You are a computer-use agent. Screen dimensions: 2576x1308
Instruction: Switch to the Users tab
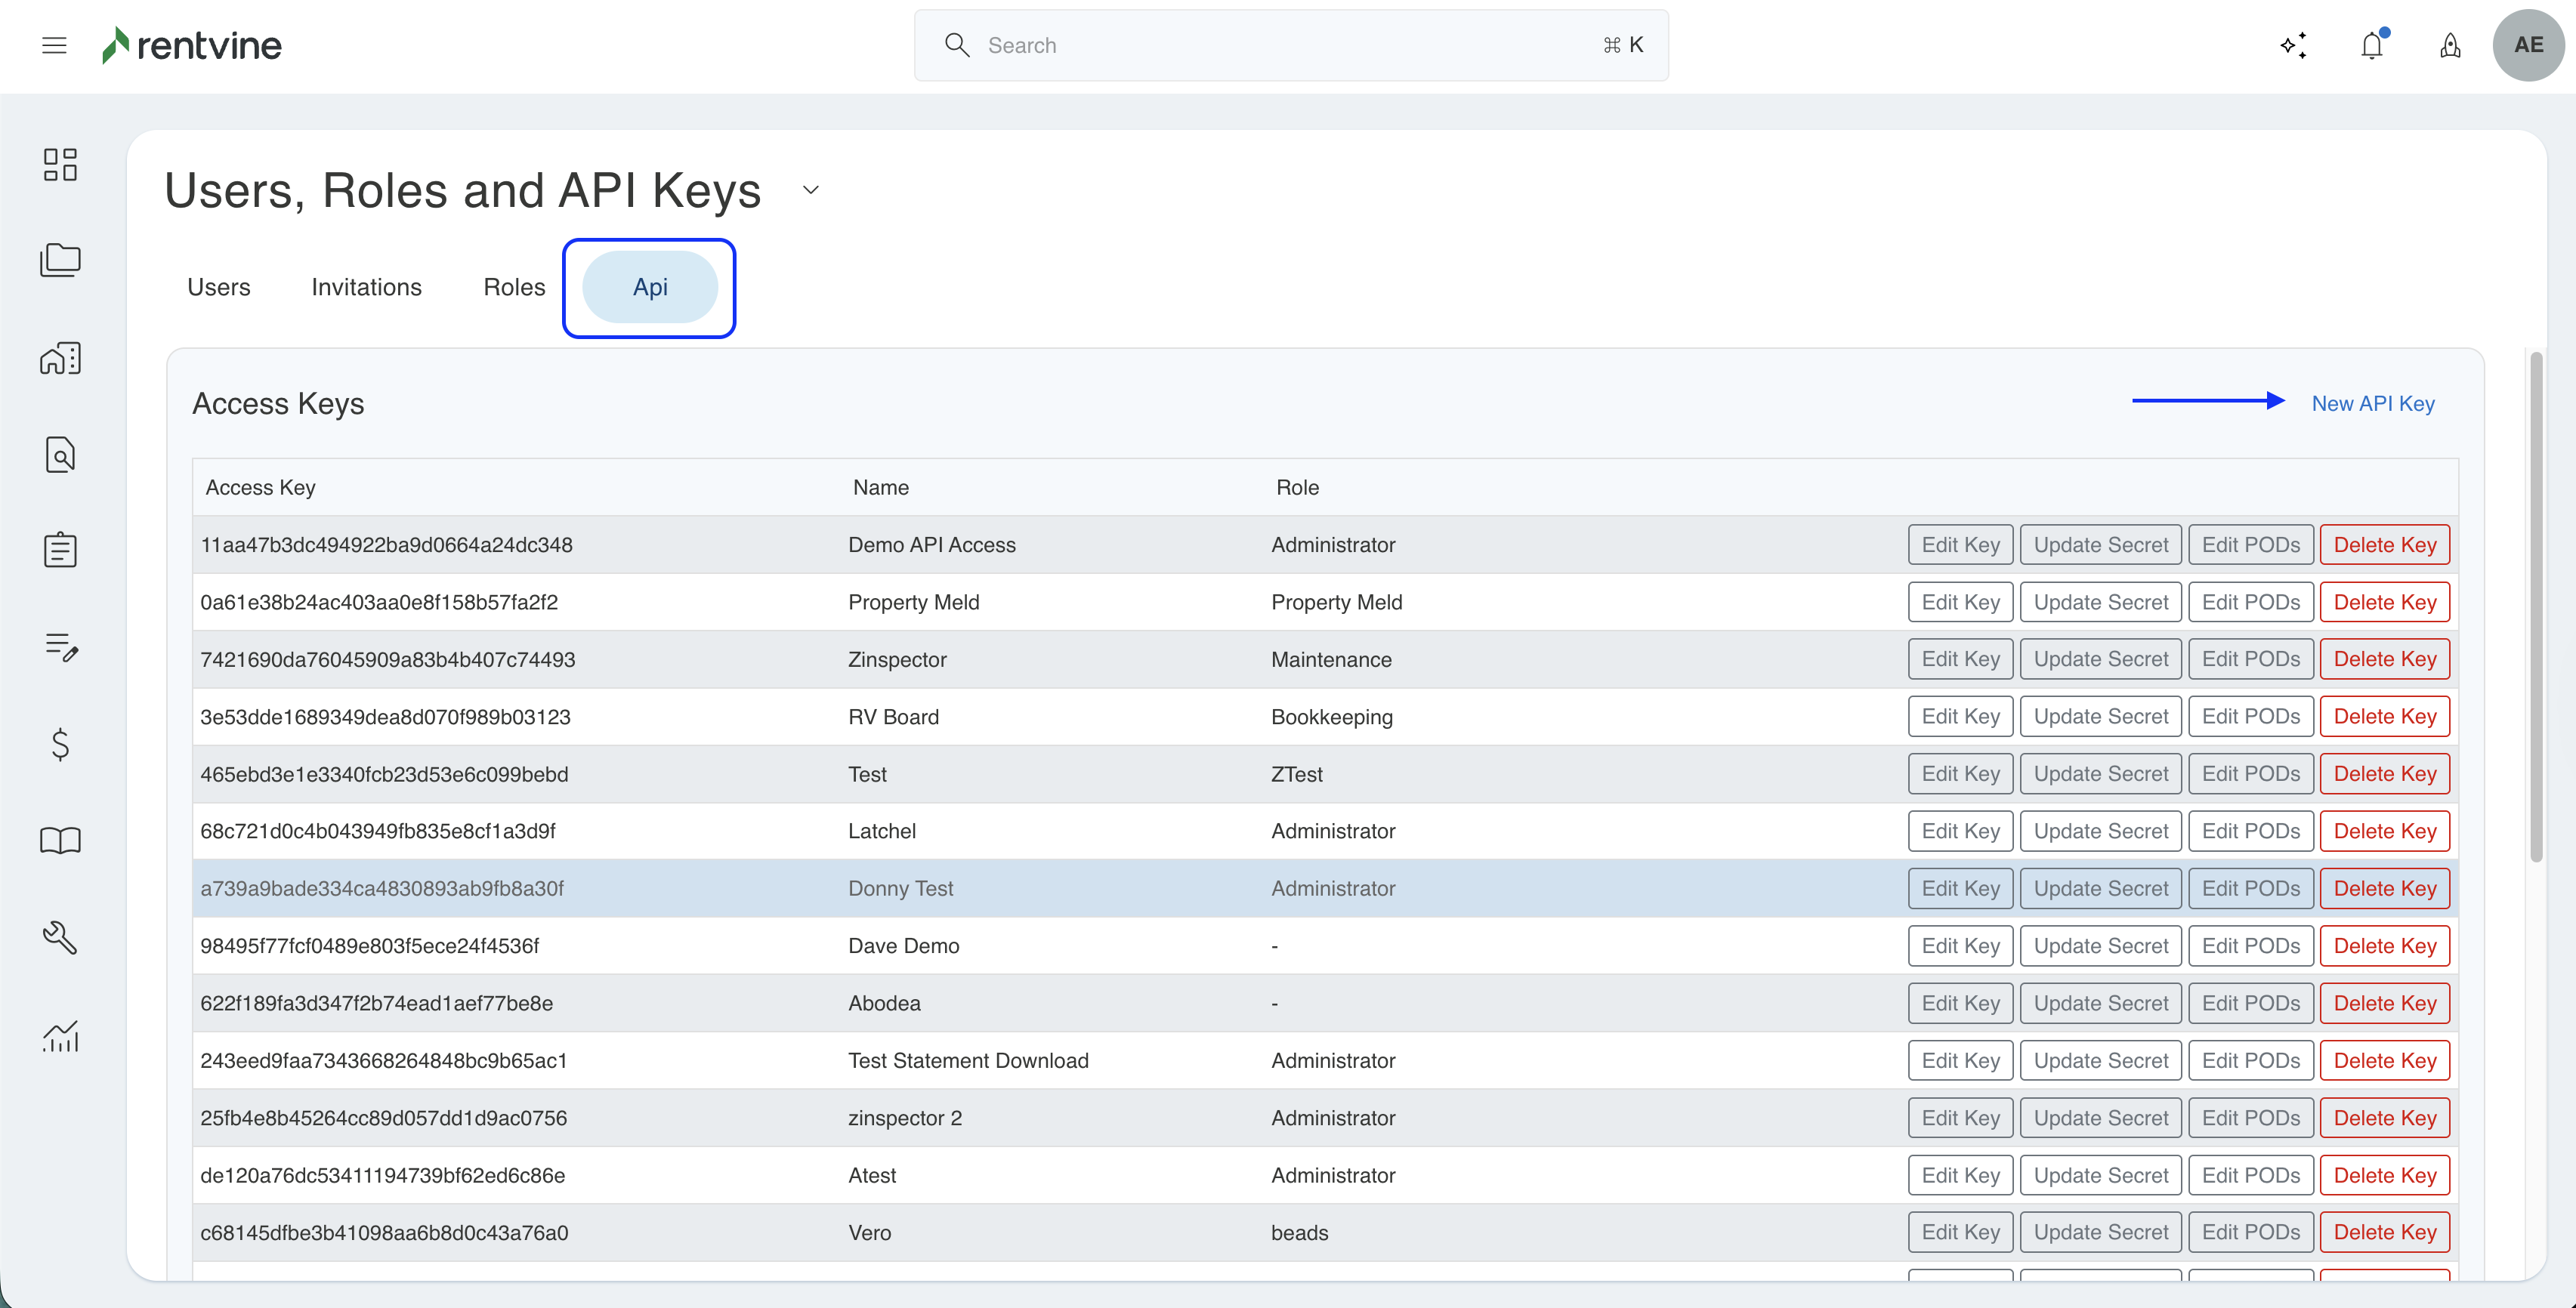pyautogui.click(x=218, y=287)
